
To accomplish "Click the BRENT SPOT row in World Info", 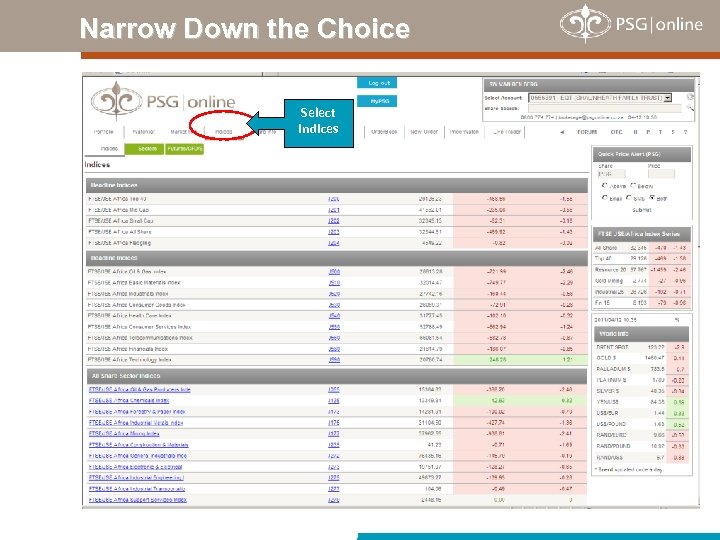I will 641,347.
